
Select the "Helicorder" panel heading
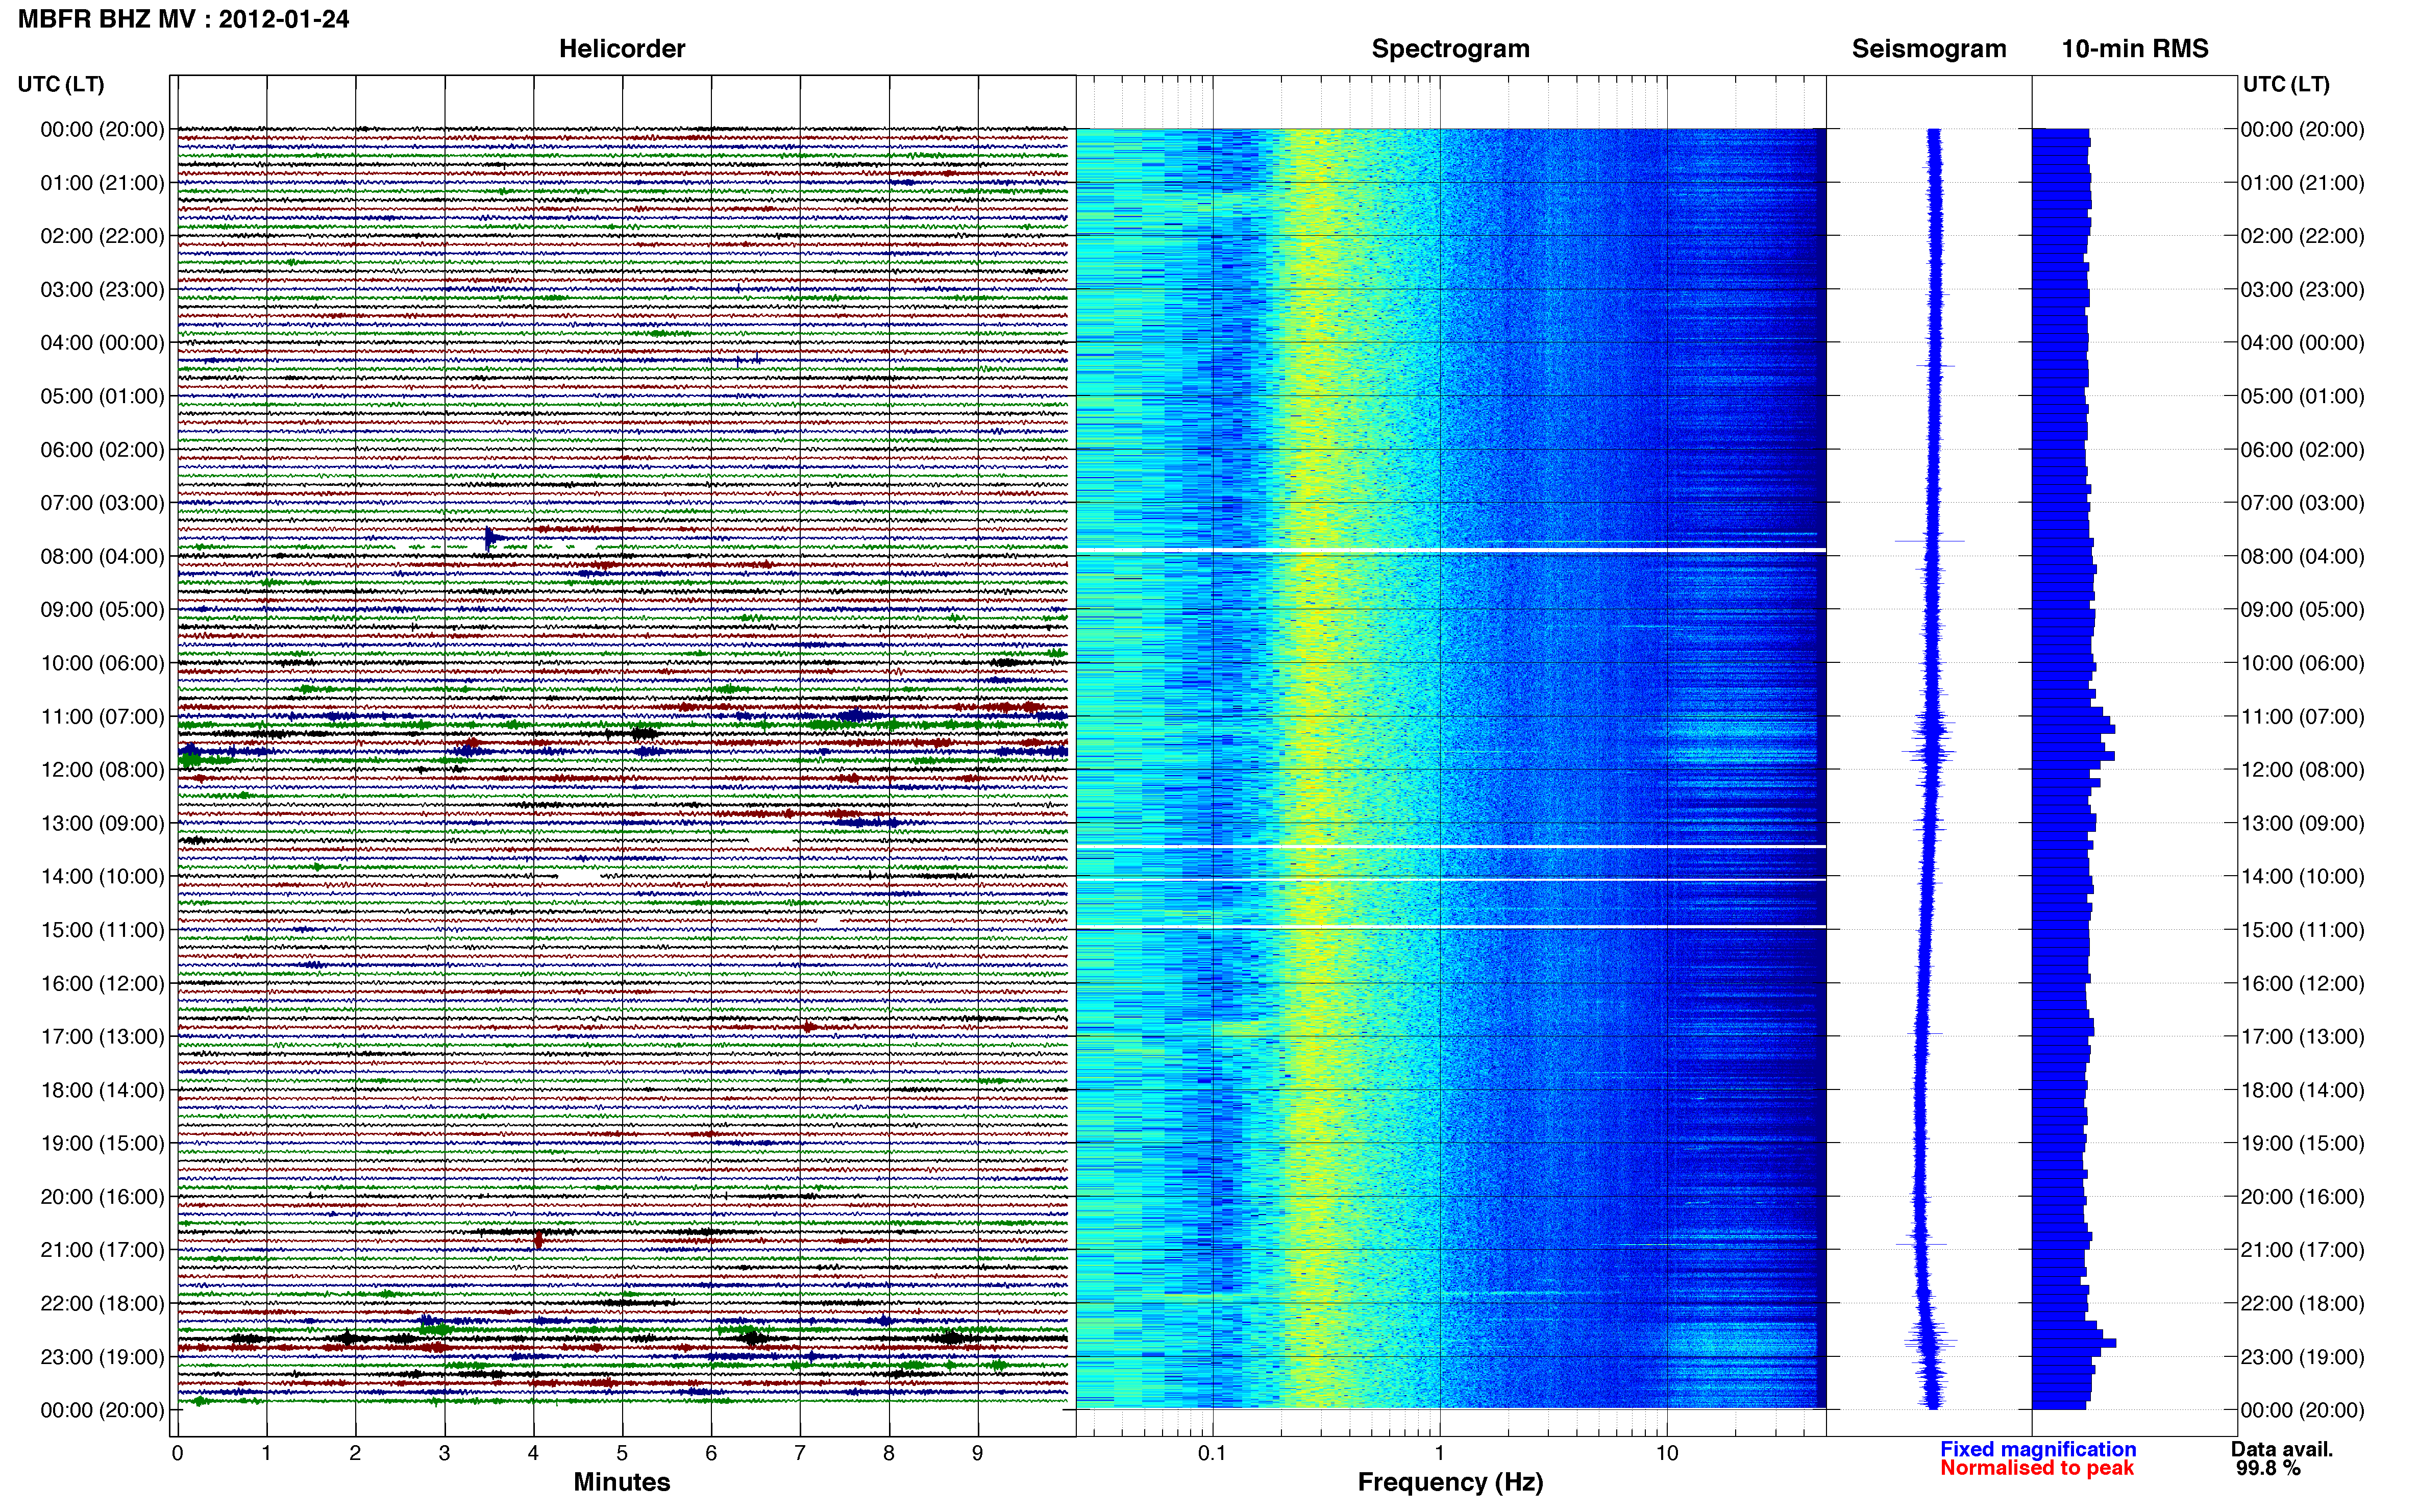pyautogui.click(x=622, y=49)
